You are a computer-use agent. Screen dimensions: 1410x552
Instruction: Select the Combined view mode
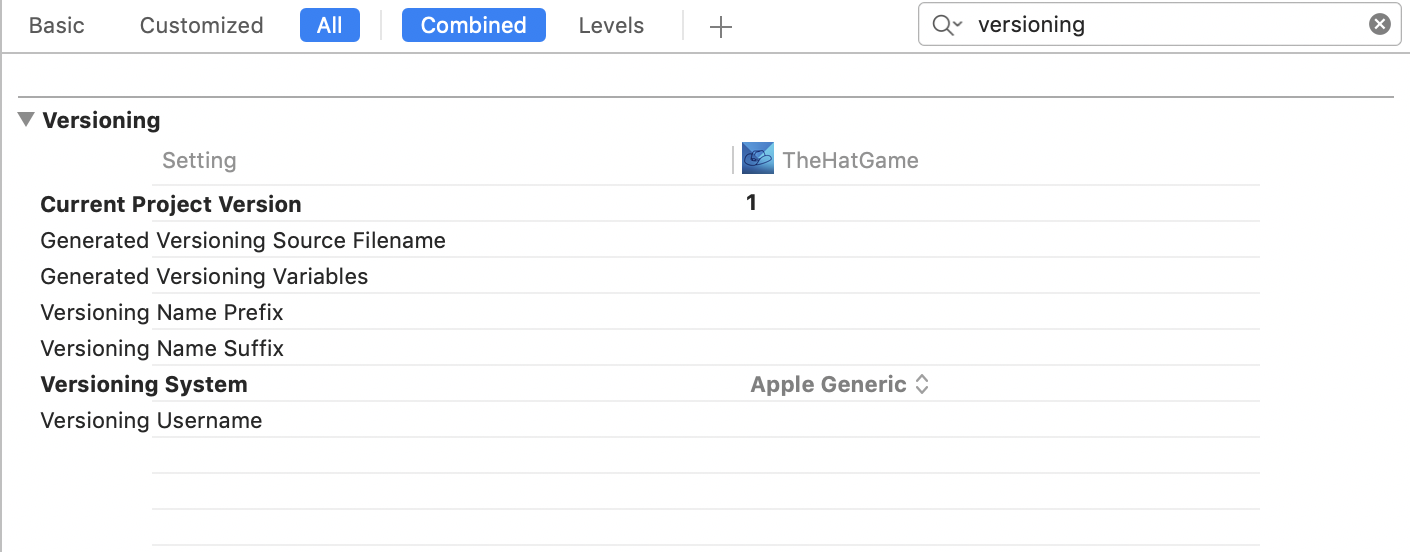473,26
